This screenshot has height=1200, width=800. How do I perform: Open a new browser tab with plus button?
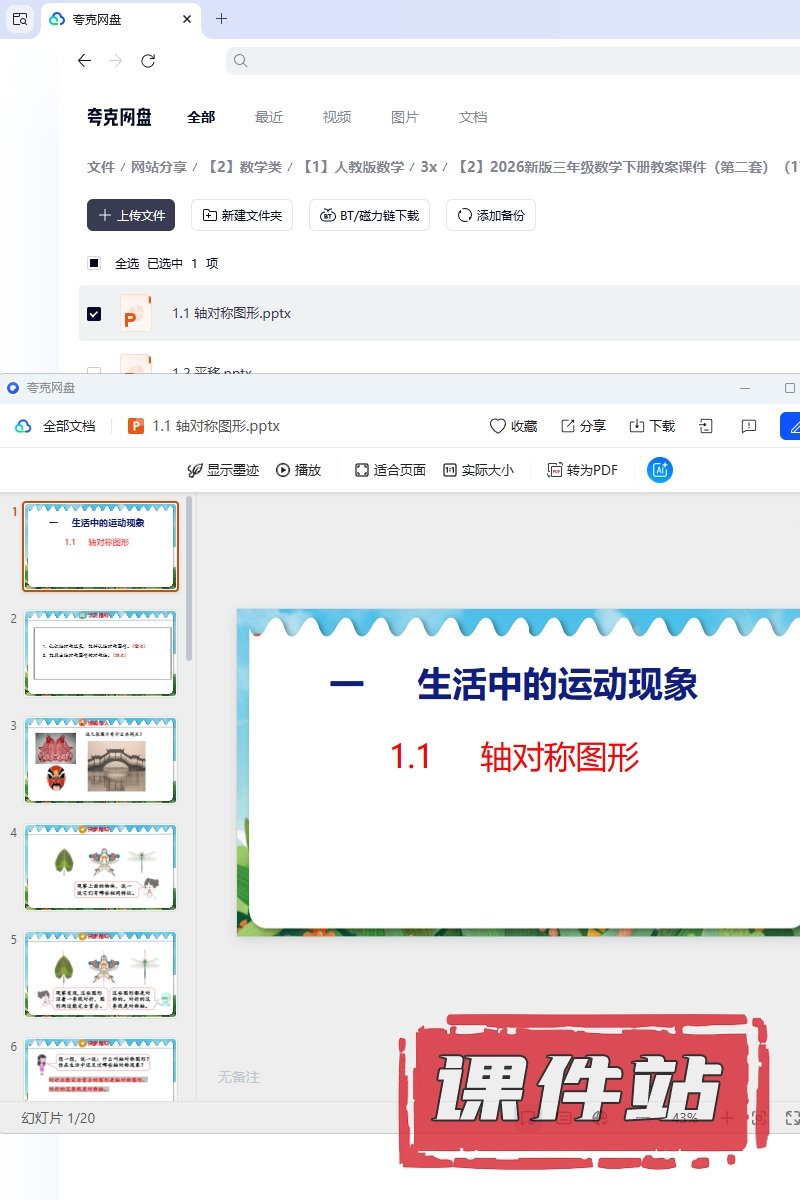pyautogui.click(x=222, y=19)
